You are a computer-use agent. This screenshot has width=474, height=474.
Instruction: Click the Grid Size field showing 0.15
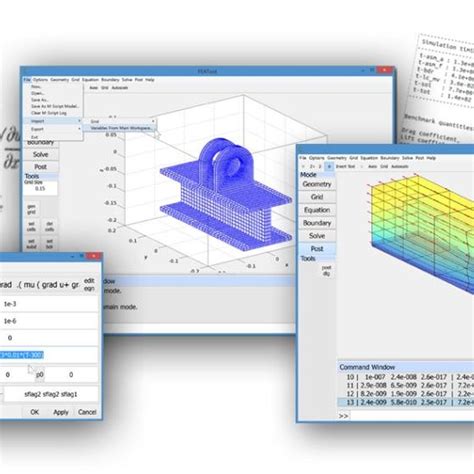[40, 189]
